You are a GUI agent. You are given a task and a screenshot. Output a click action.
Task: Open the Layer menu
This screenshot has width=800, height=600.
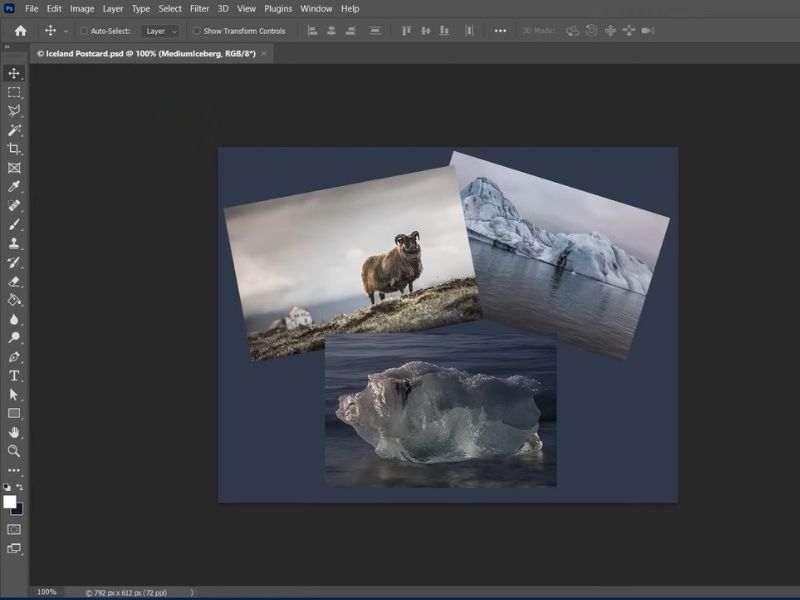click(113, 9)
